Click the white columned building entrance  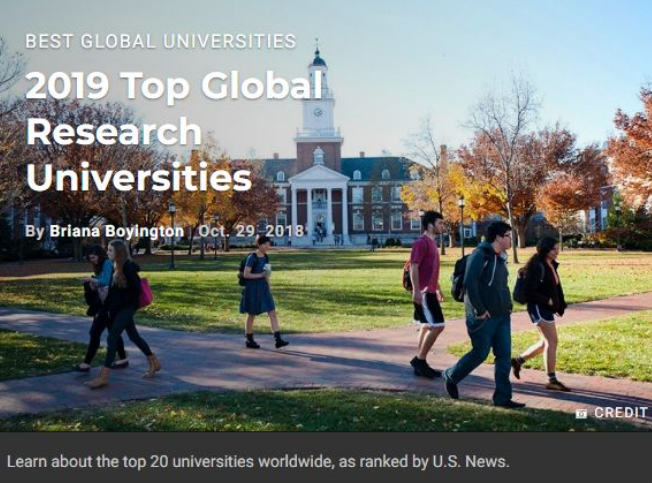pyautogui.click(x=319, y=205)
